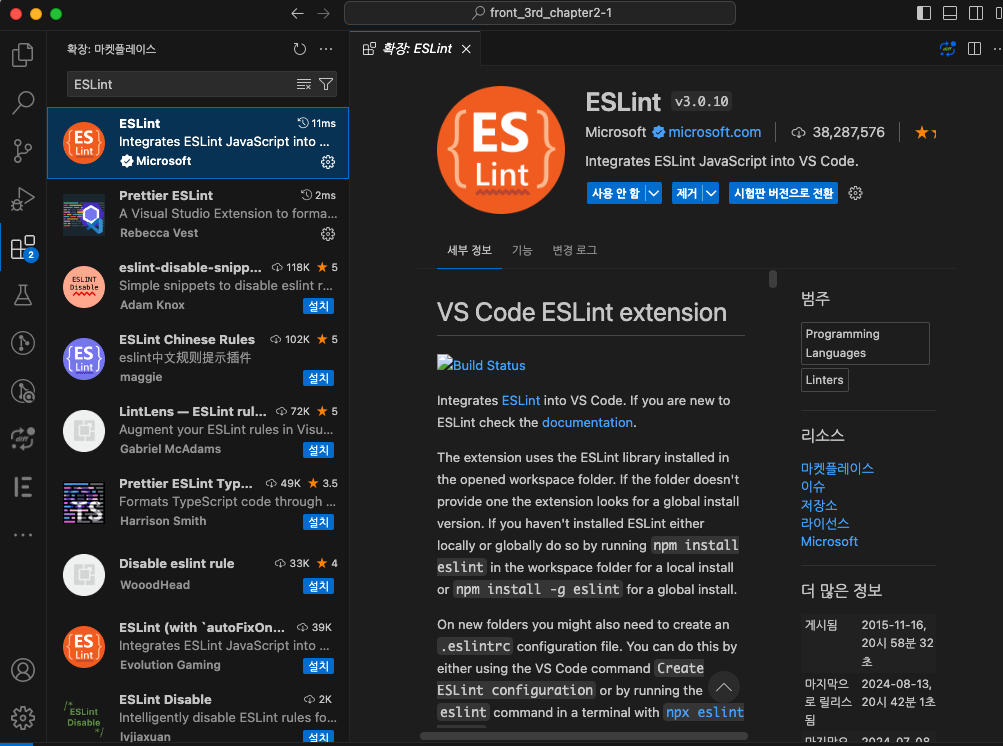1003x746 pixels.
Task: Close the ESLint extension tab
Action: click(x=466, y=49)
